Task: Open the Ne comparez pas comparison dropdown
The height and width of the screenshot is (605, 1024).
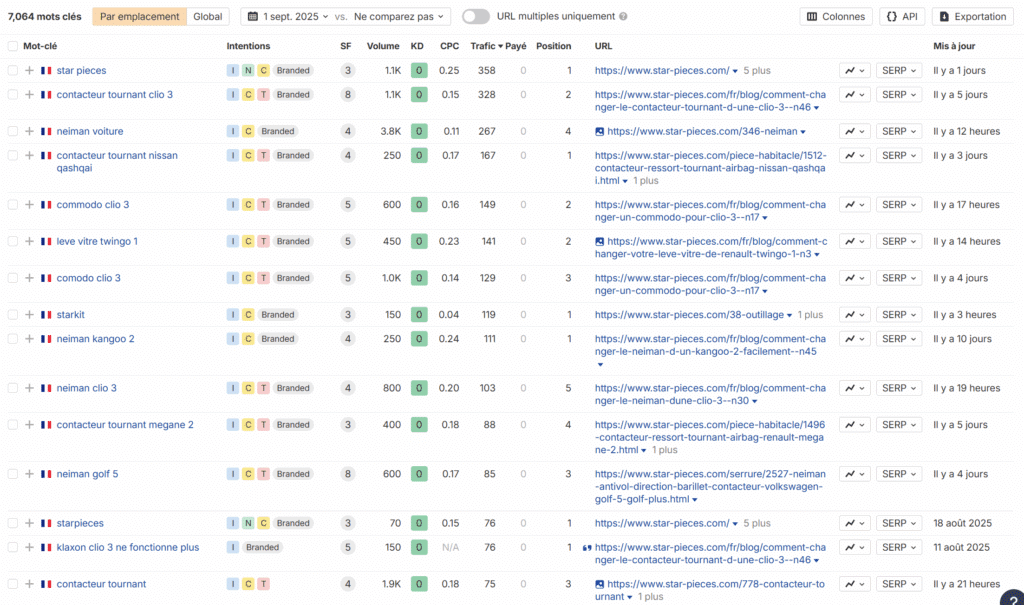Action: coord(398,16)
